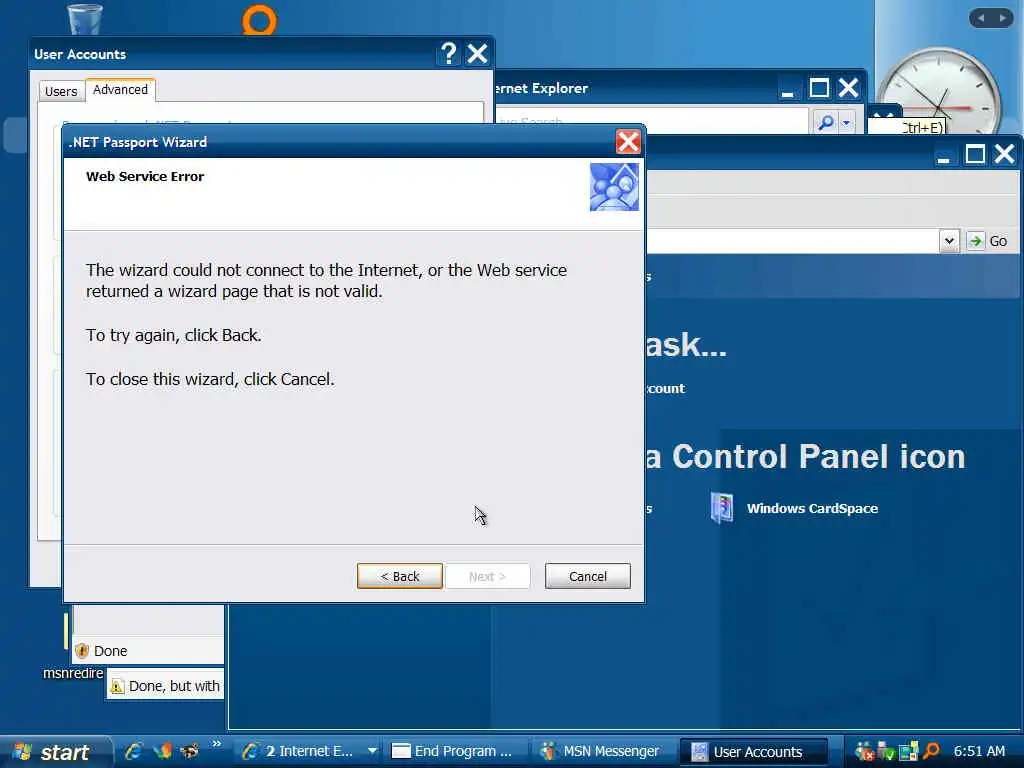
Task: Click the Go button in address bar
Action: 988,241
